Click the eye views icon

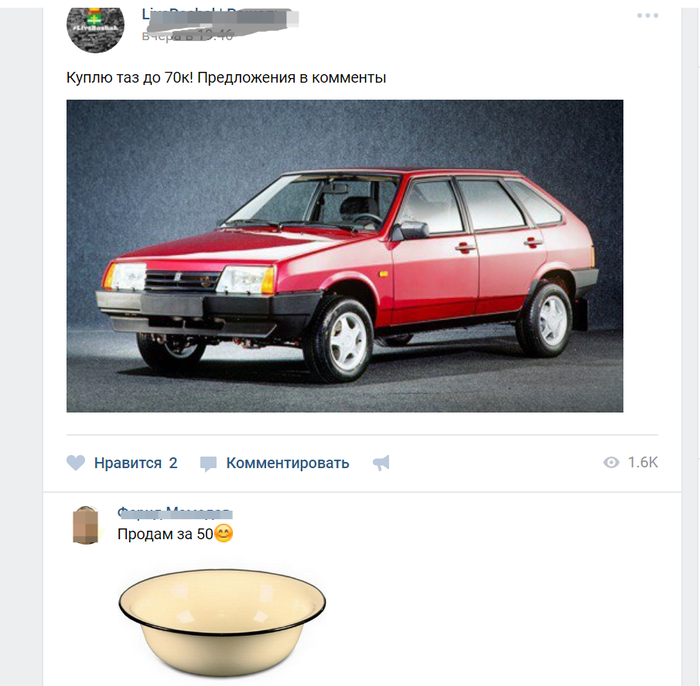coord(611,462)
